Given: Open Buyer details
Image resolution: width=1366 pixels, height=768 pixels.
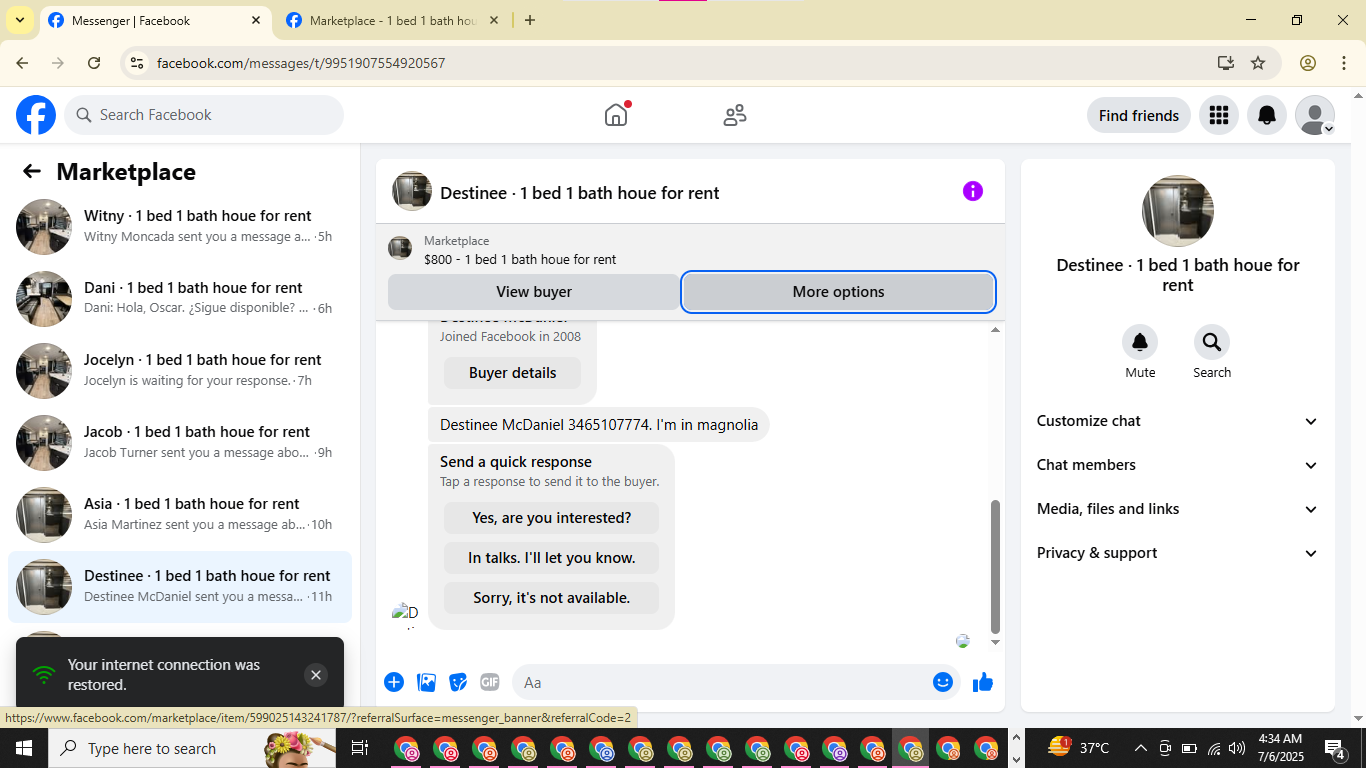Looking at the screenshot, I should (x=512, y=373).
